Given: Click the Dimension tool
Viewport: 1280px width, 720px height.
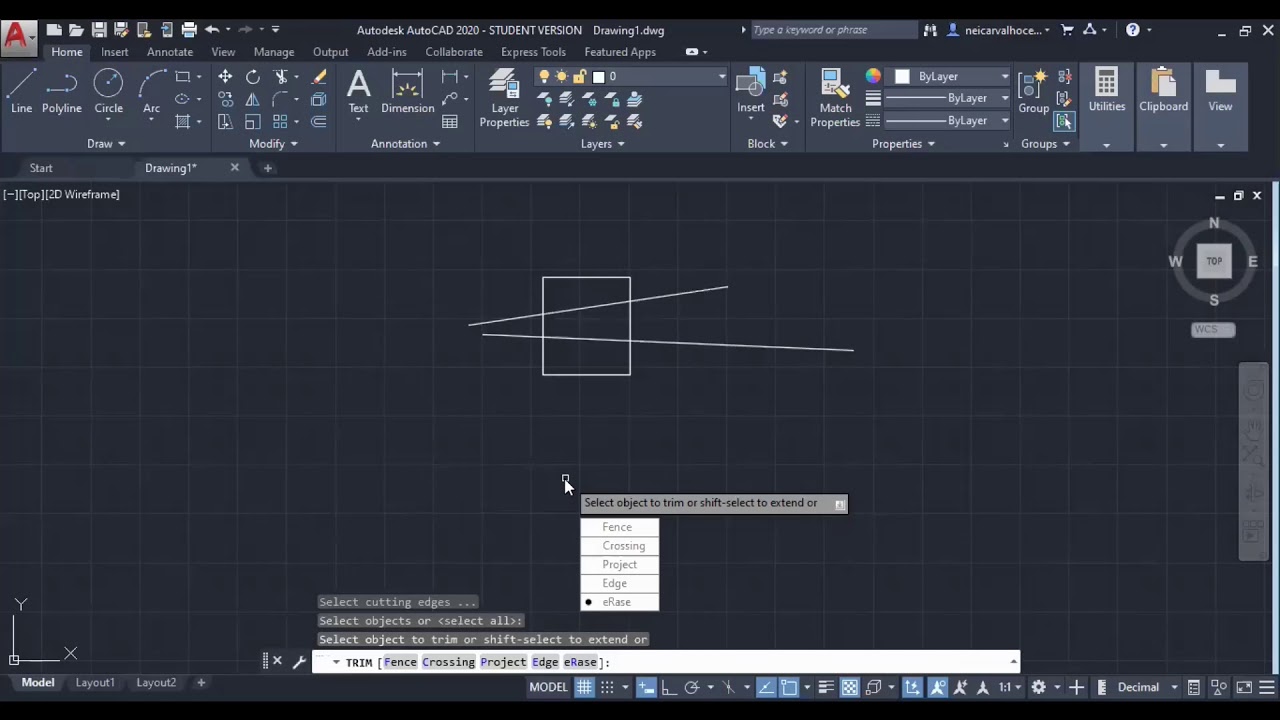Looking at the screenshot, I should tap(407, 91).
